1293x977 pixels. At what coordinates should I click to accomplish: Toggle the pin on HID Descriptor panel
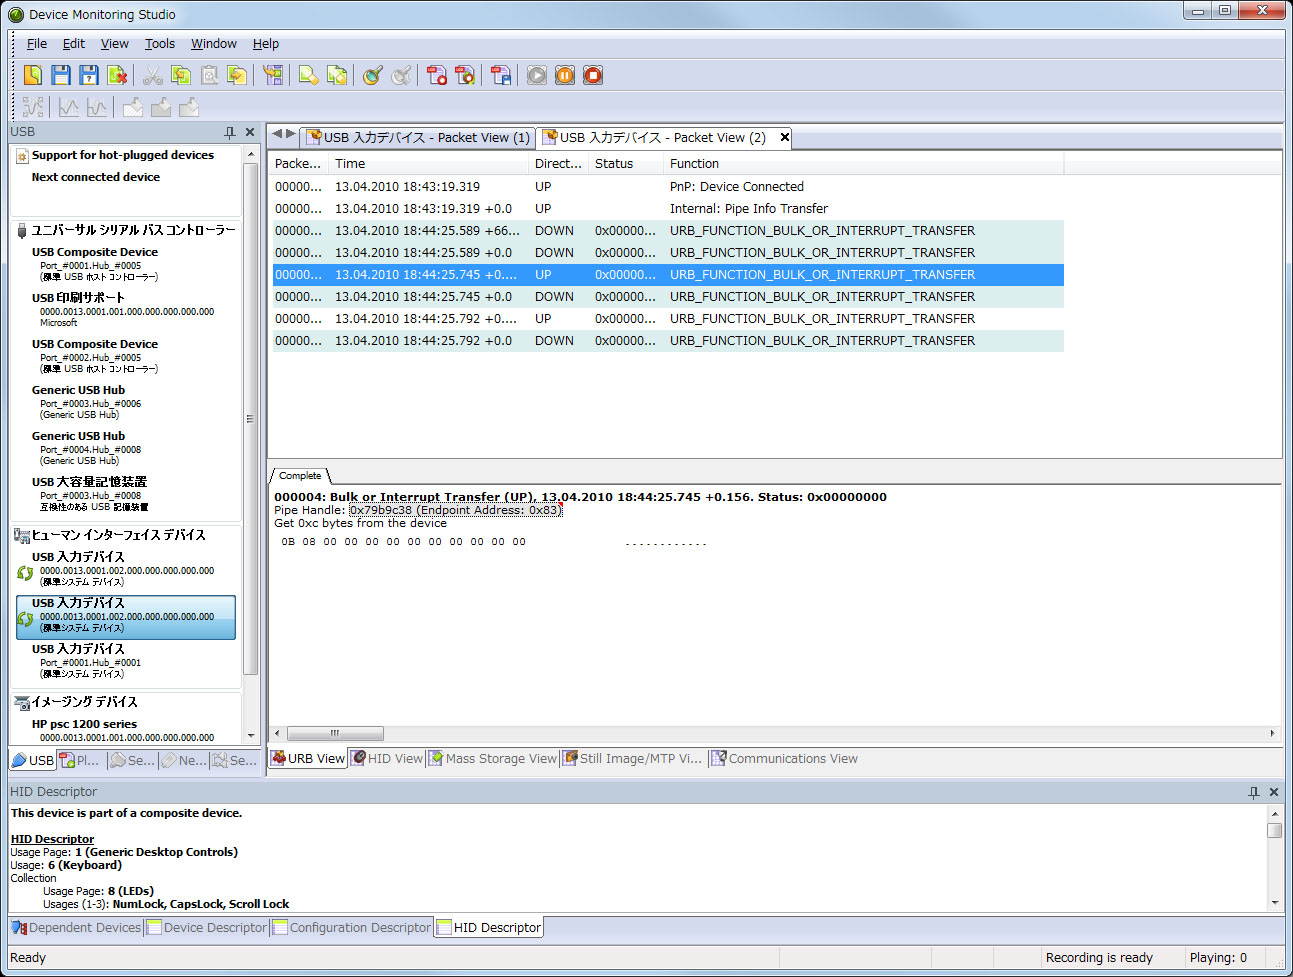tap(1254, 792)
